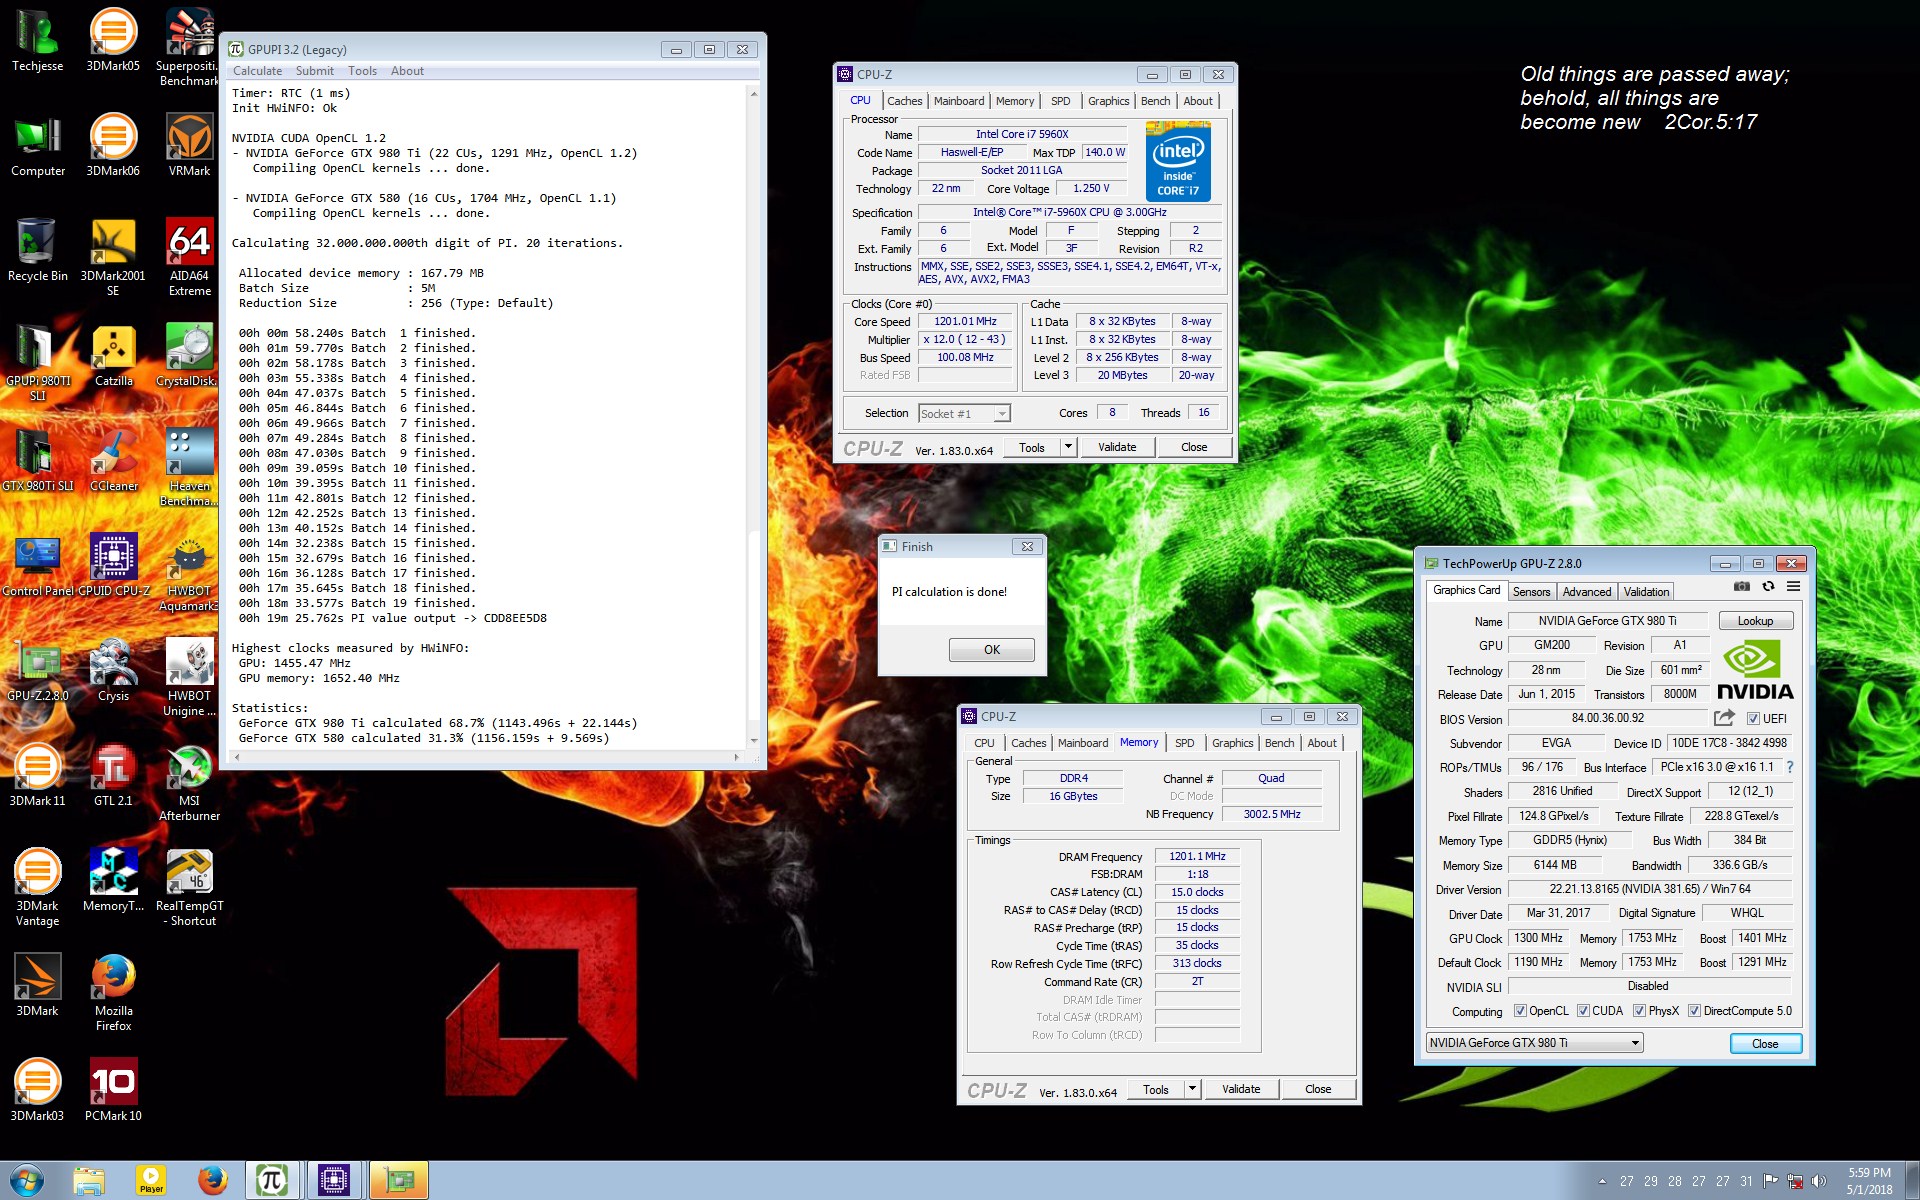The image size is (1920, 1200).
Task: Launch 3DMark2001 SE shortcut
Action: click(x=113, y=257)
